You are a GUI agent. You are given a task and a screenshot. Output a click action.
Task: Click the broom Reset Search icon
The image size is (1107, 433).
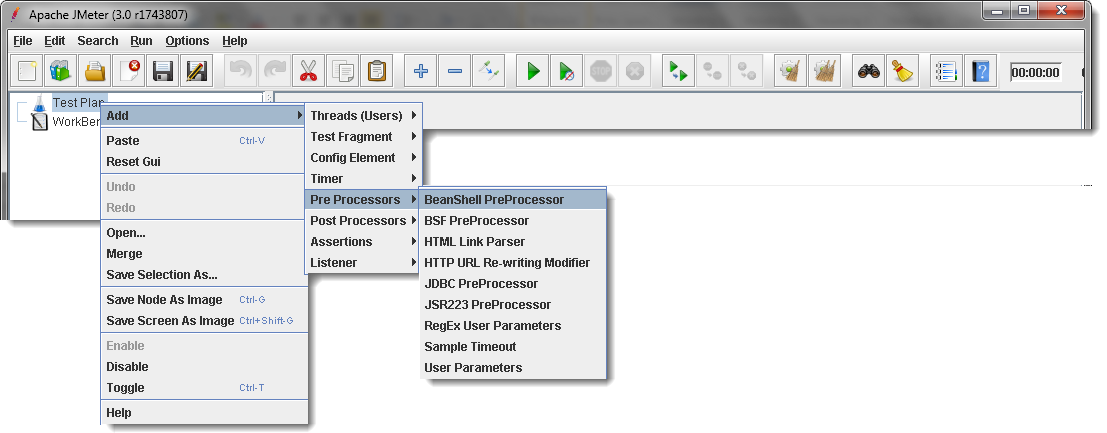pyautogui.click(x=903, y=72)
